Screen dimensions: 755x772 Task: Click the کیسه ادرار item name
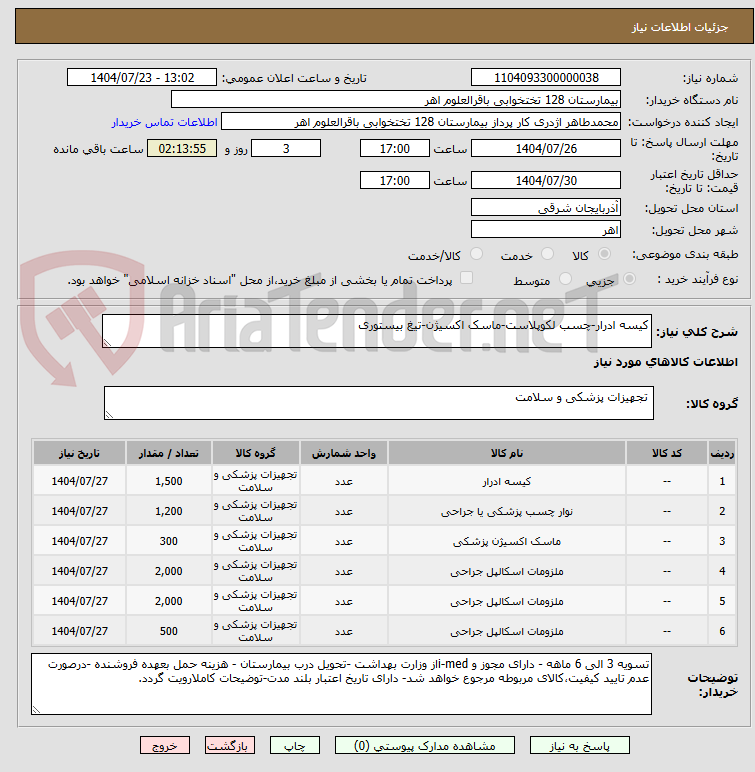pyautogui.click(x=507, y=482)
